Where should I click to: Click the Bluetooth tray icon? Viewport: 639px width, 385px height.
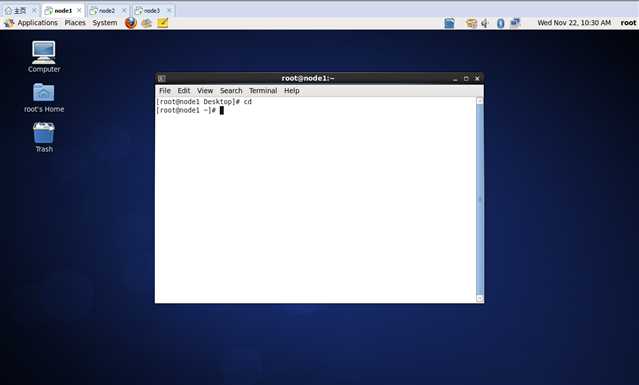pos(500,23)
